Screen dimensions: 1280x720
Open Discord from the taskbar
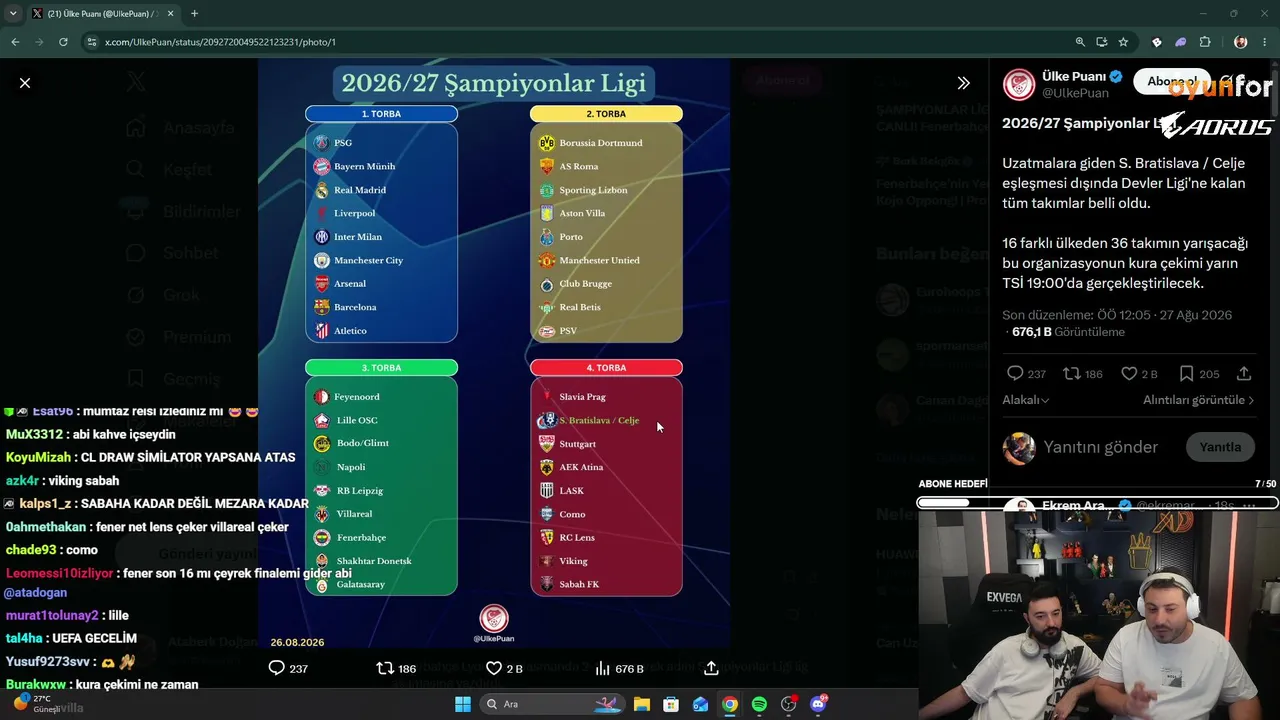click(x=818, y=704)
